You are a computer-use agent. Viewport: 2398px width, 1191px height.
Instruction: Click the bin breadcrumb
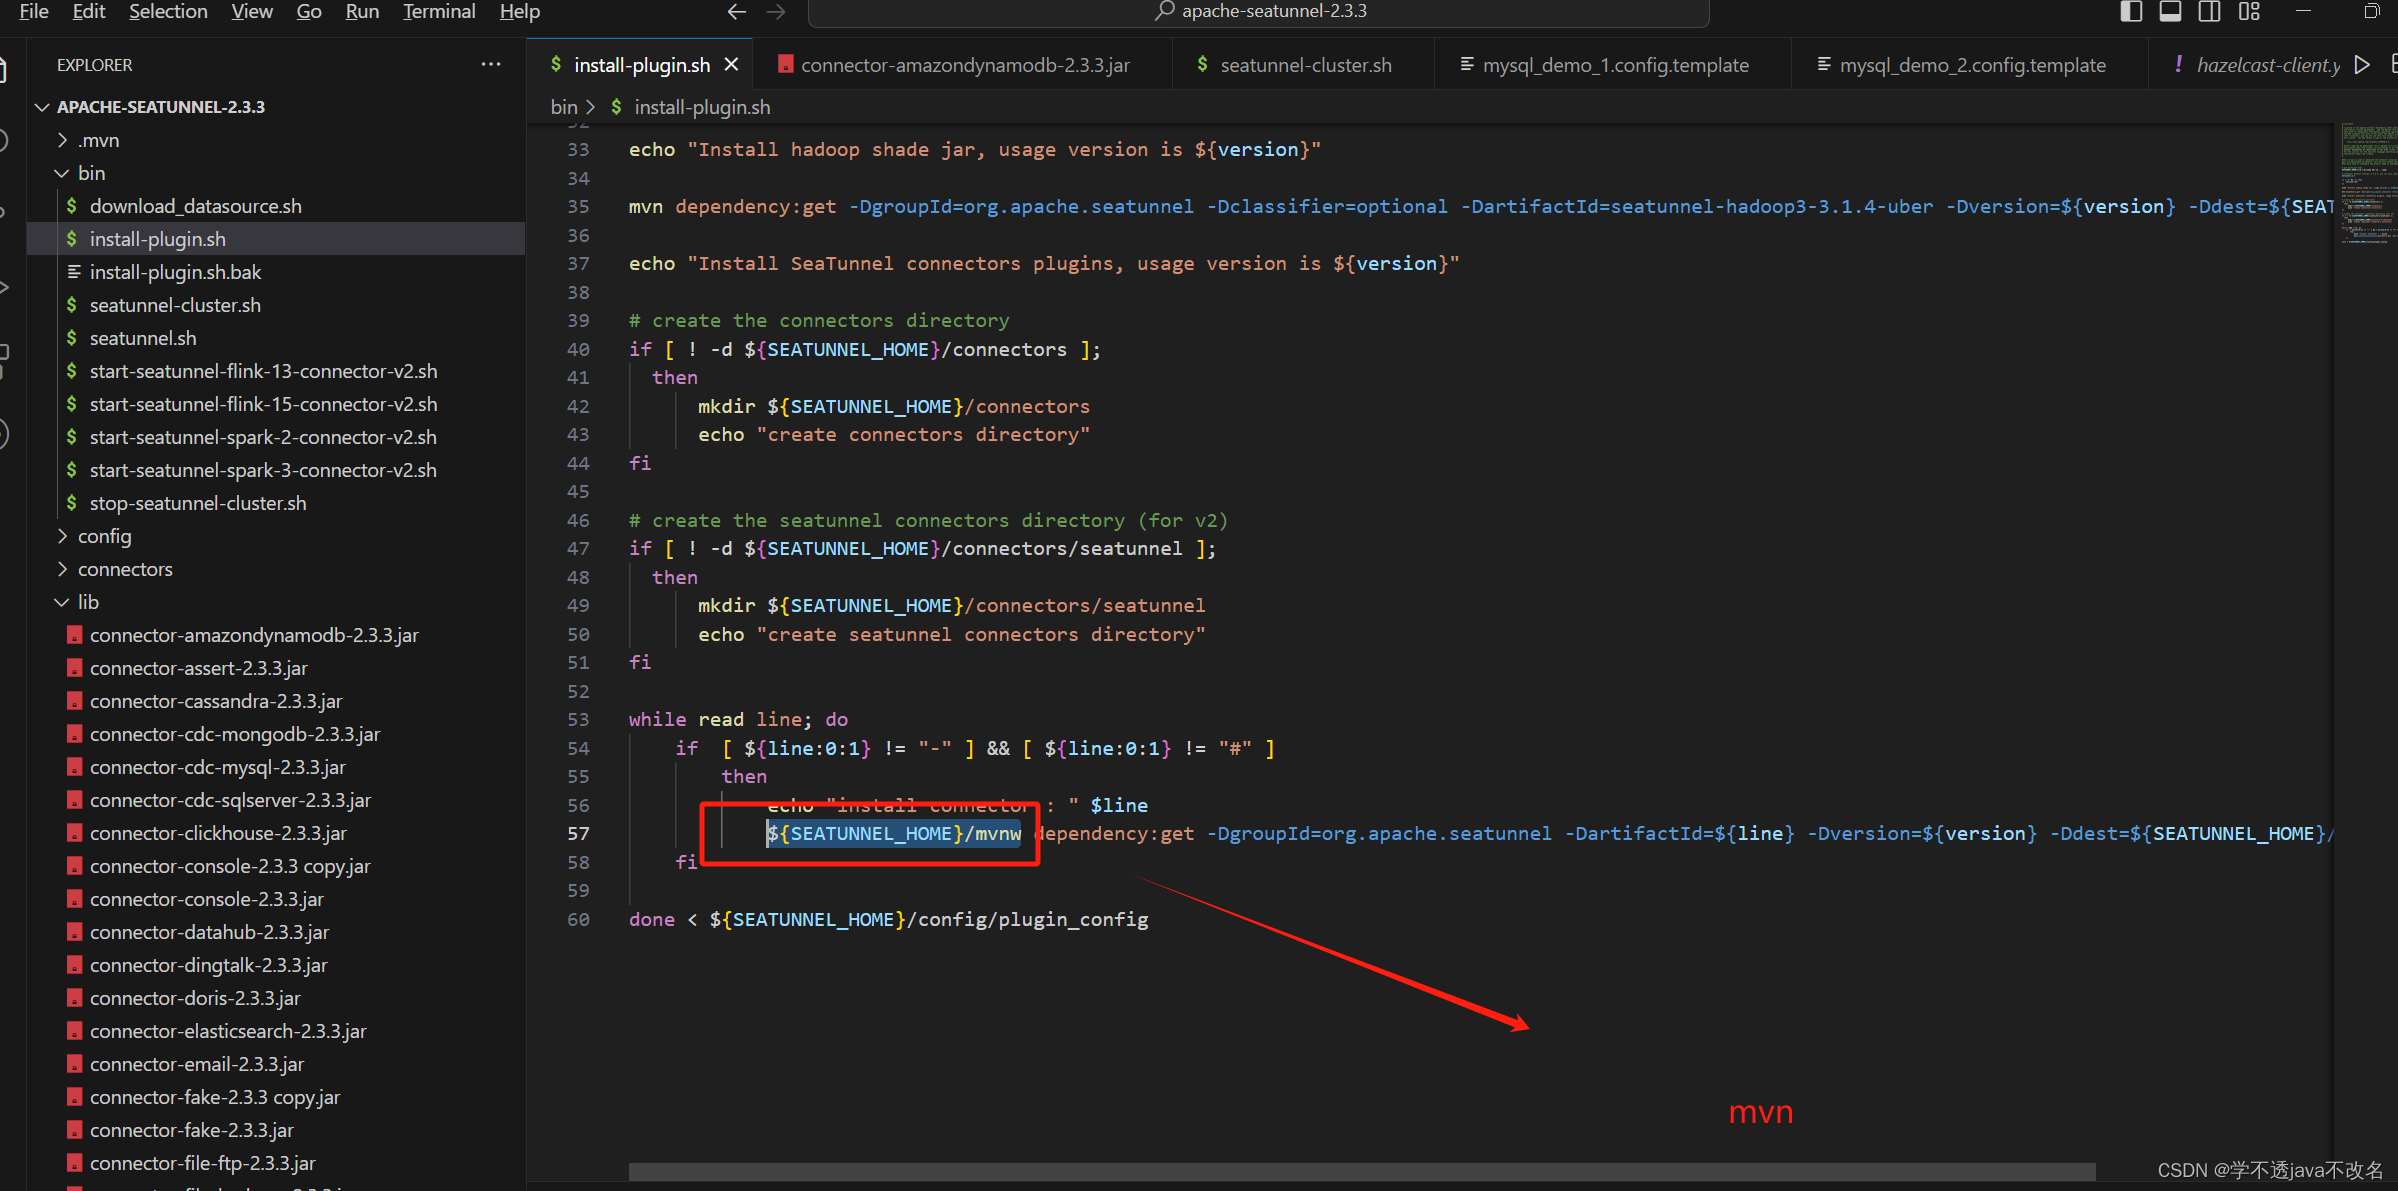point(563,107)
